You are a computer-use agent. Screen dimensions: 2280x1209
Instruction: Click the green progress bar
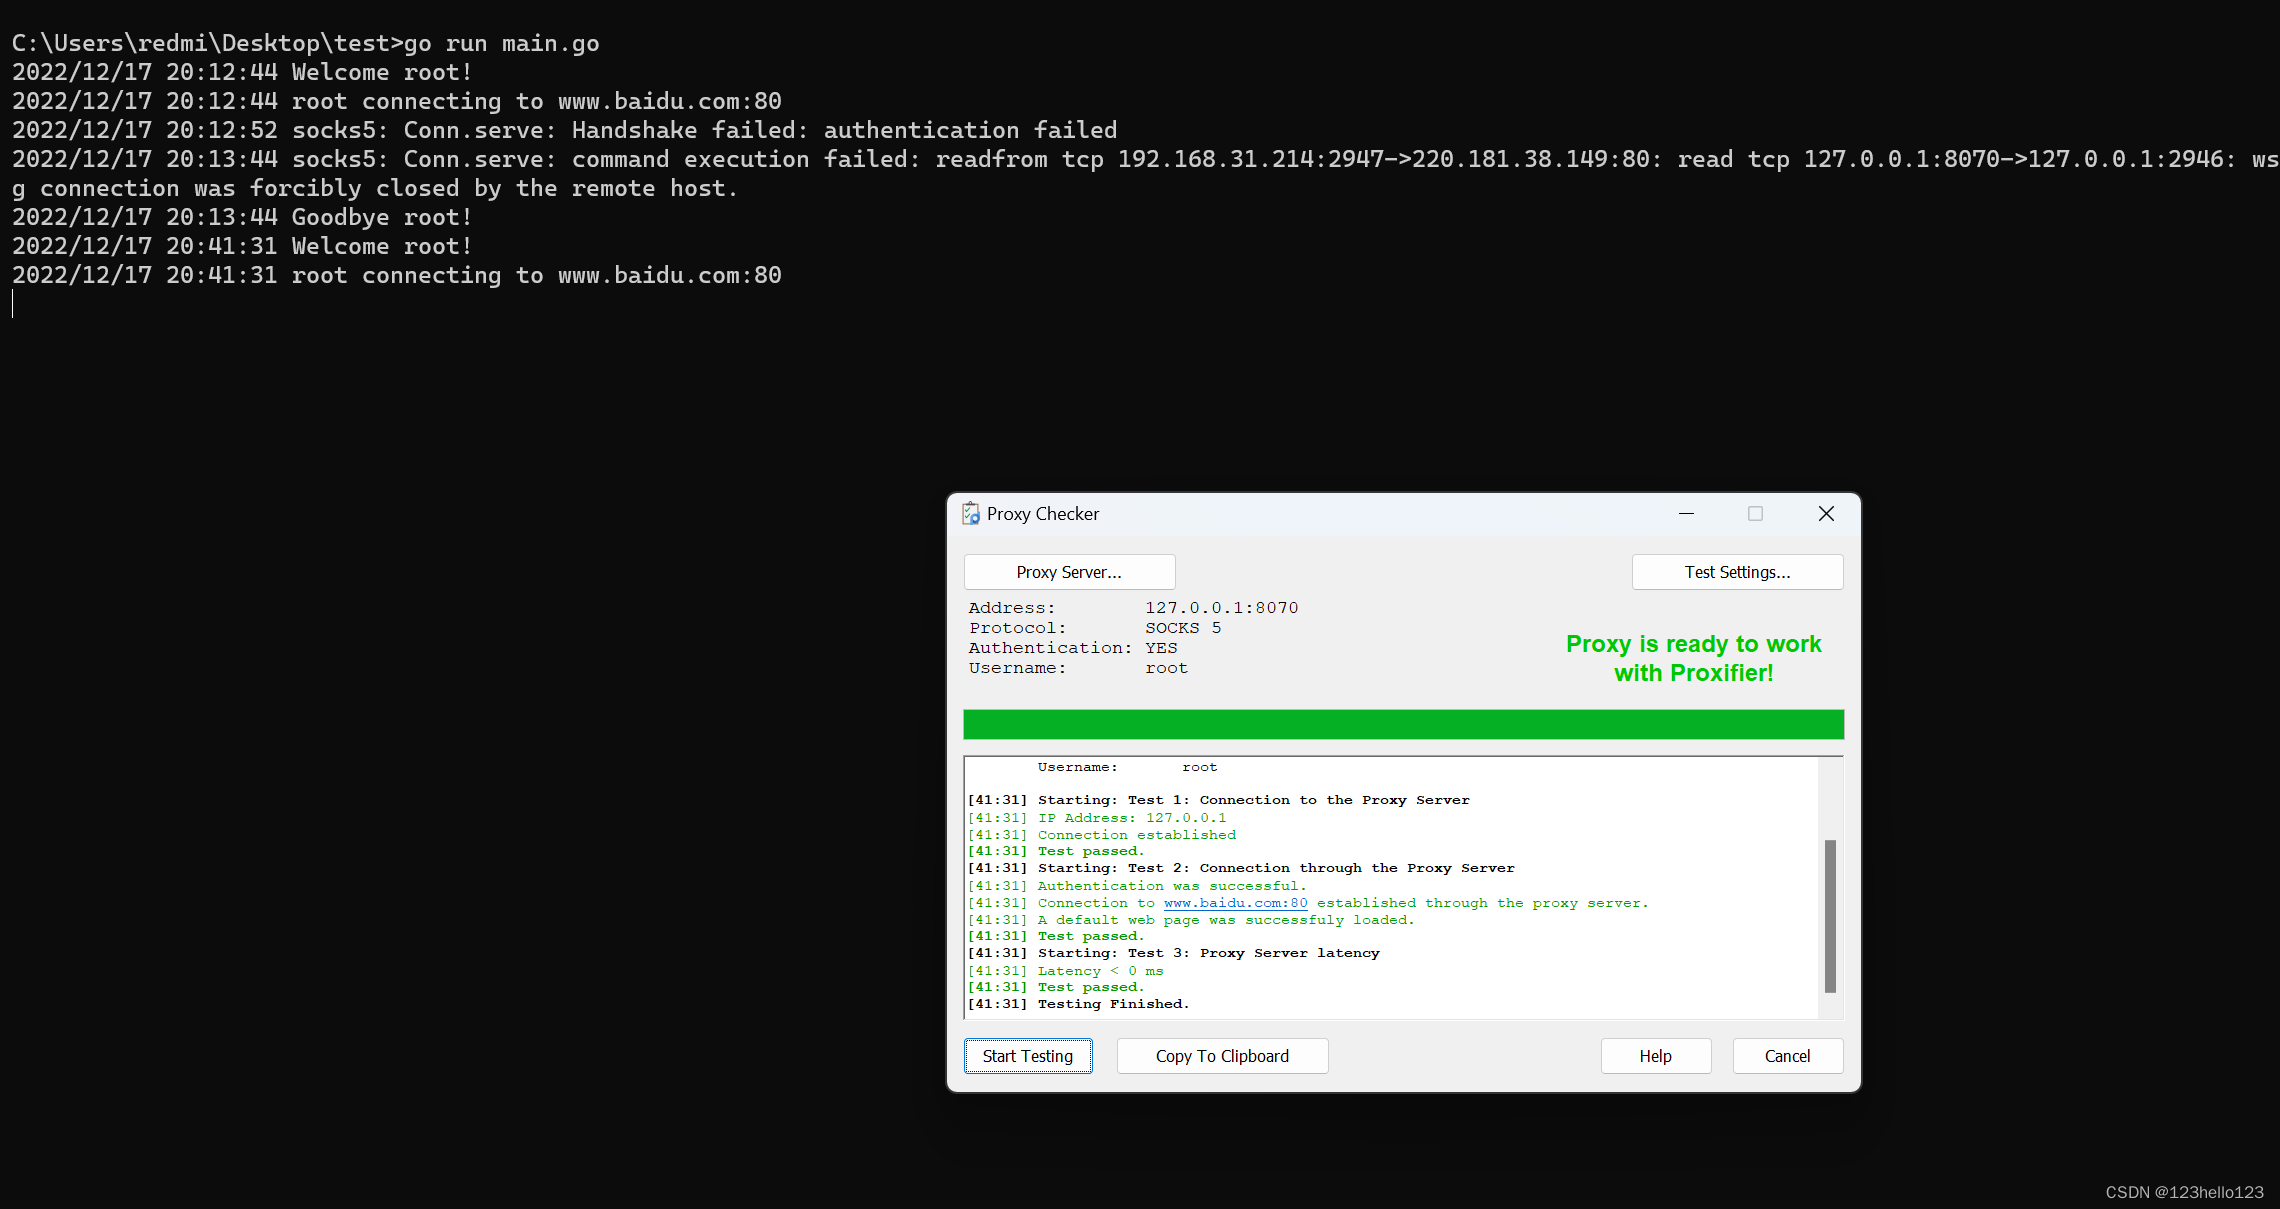[1403, 724]
